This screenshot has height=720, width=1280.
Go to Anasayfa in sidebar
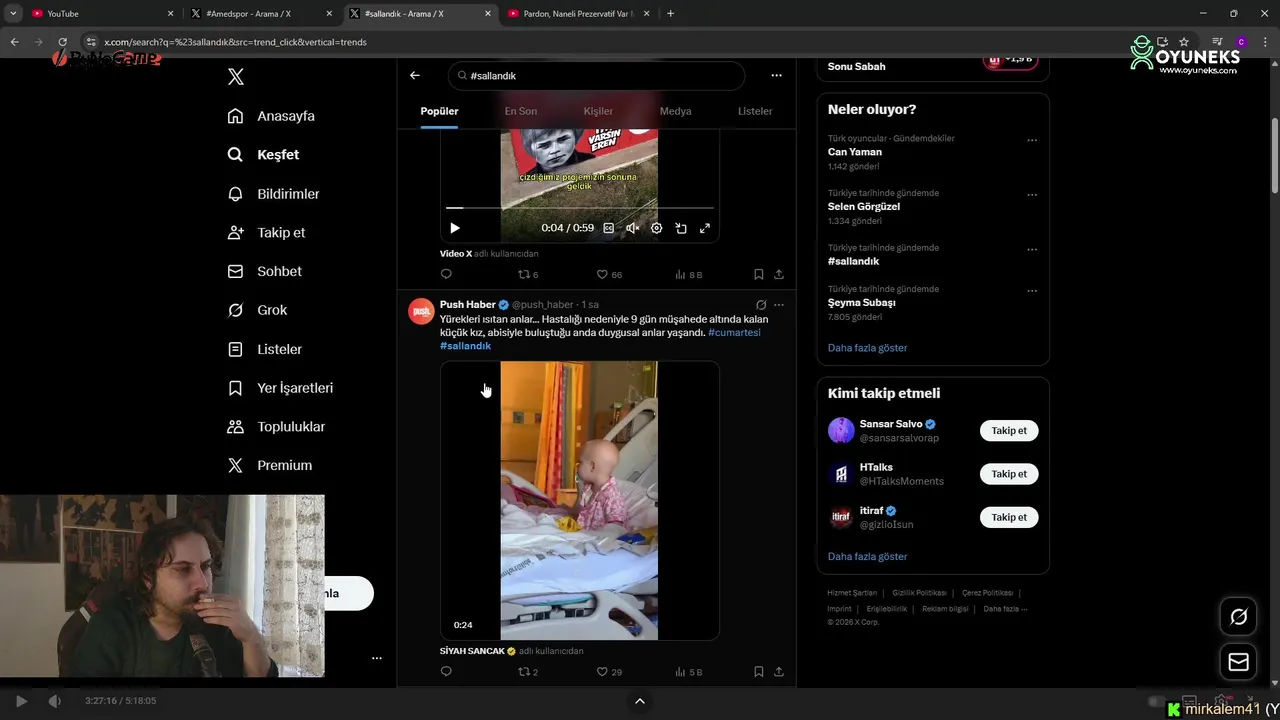(271, 116)
